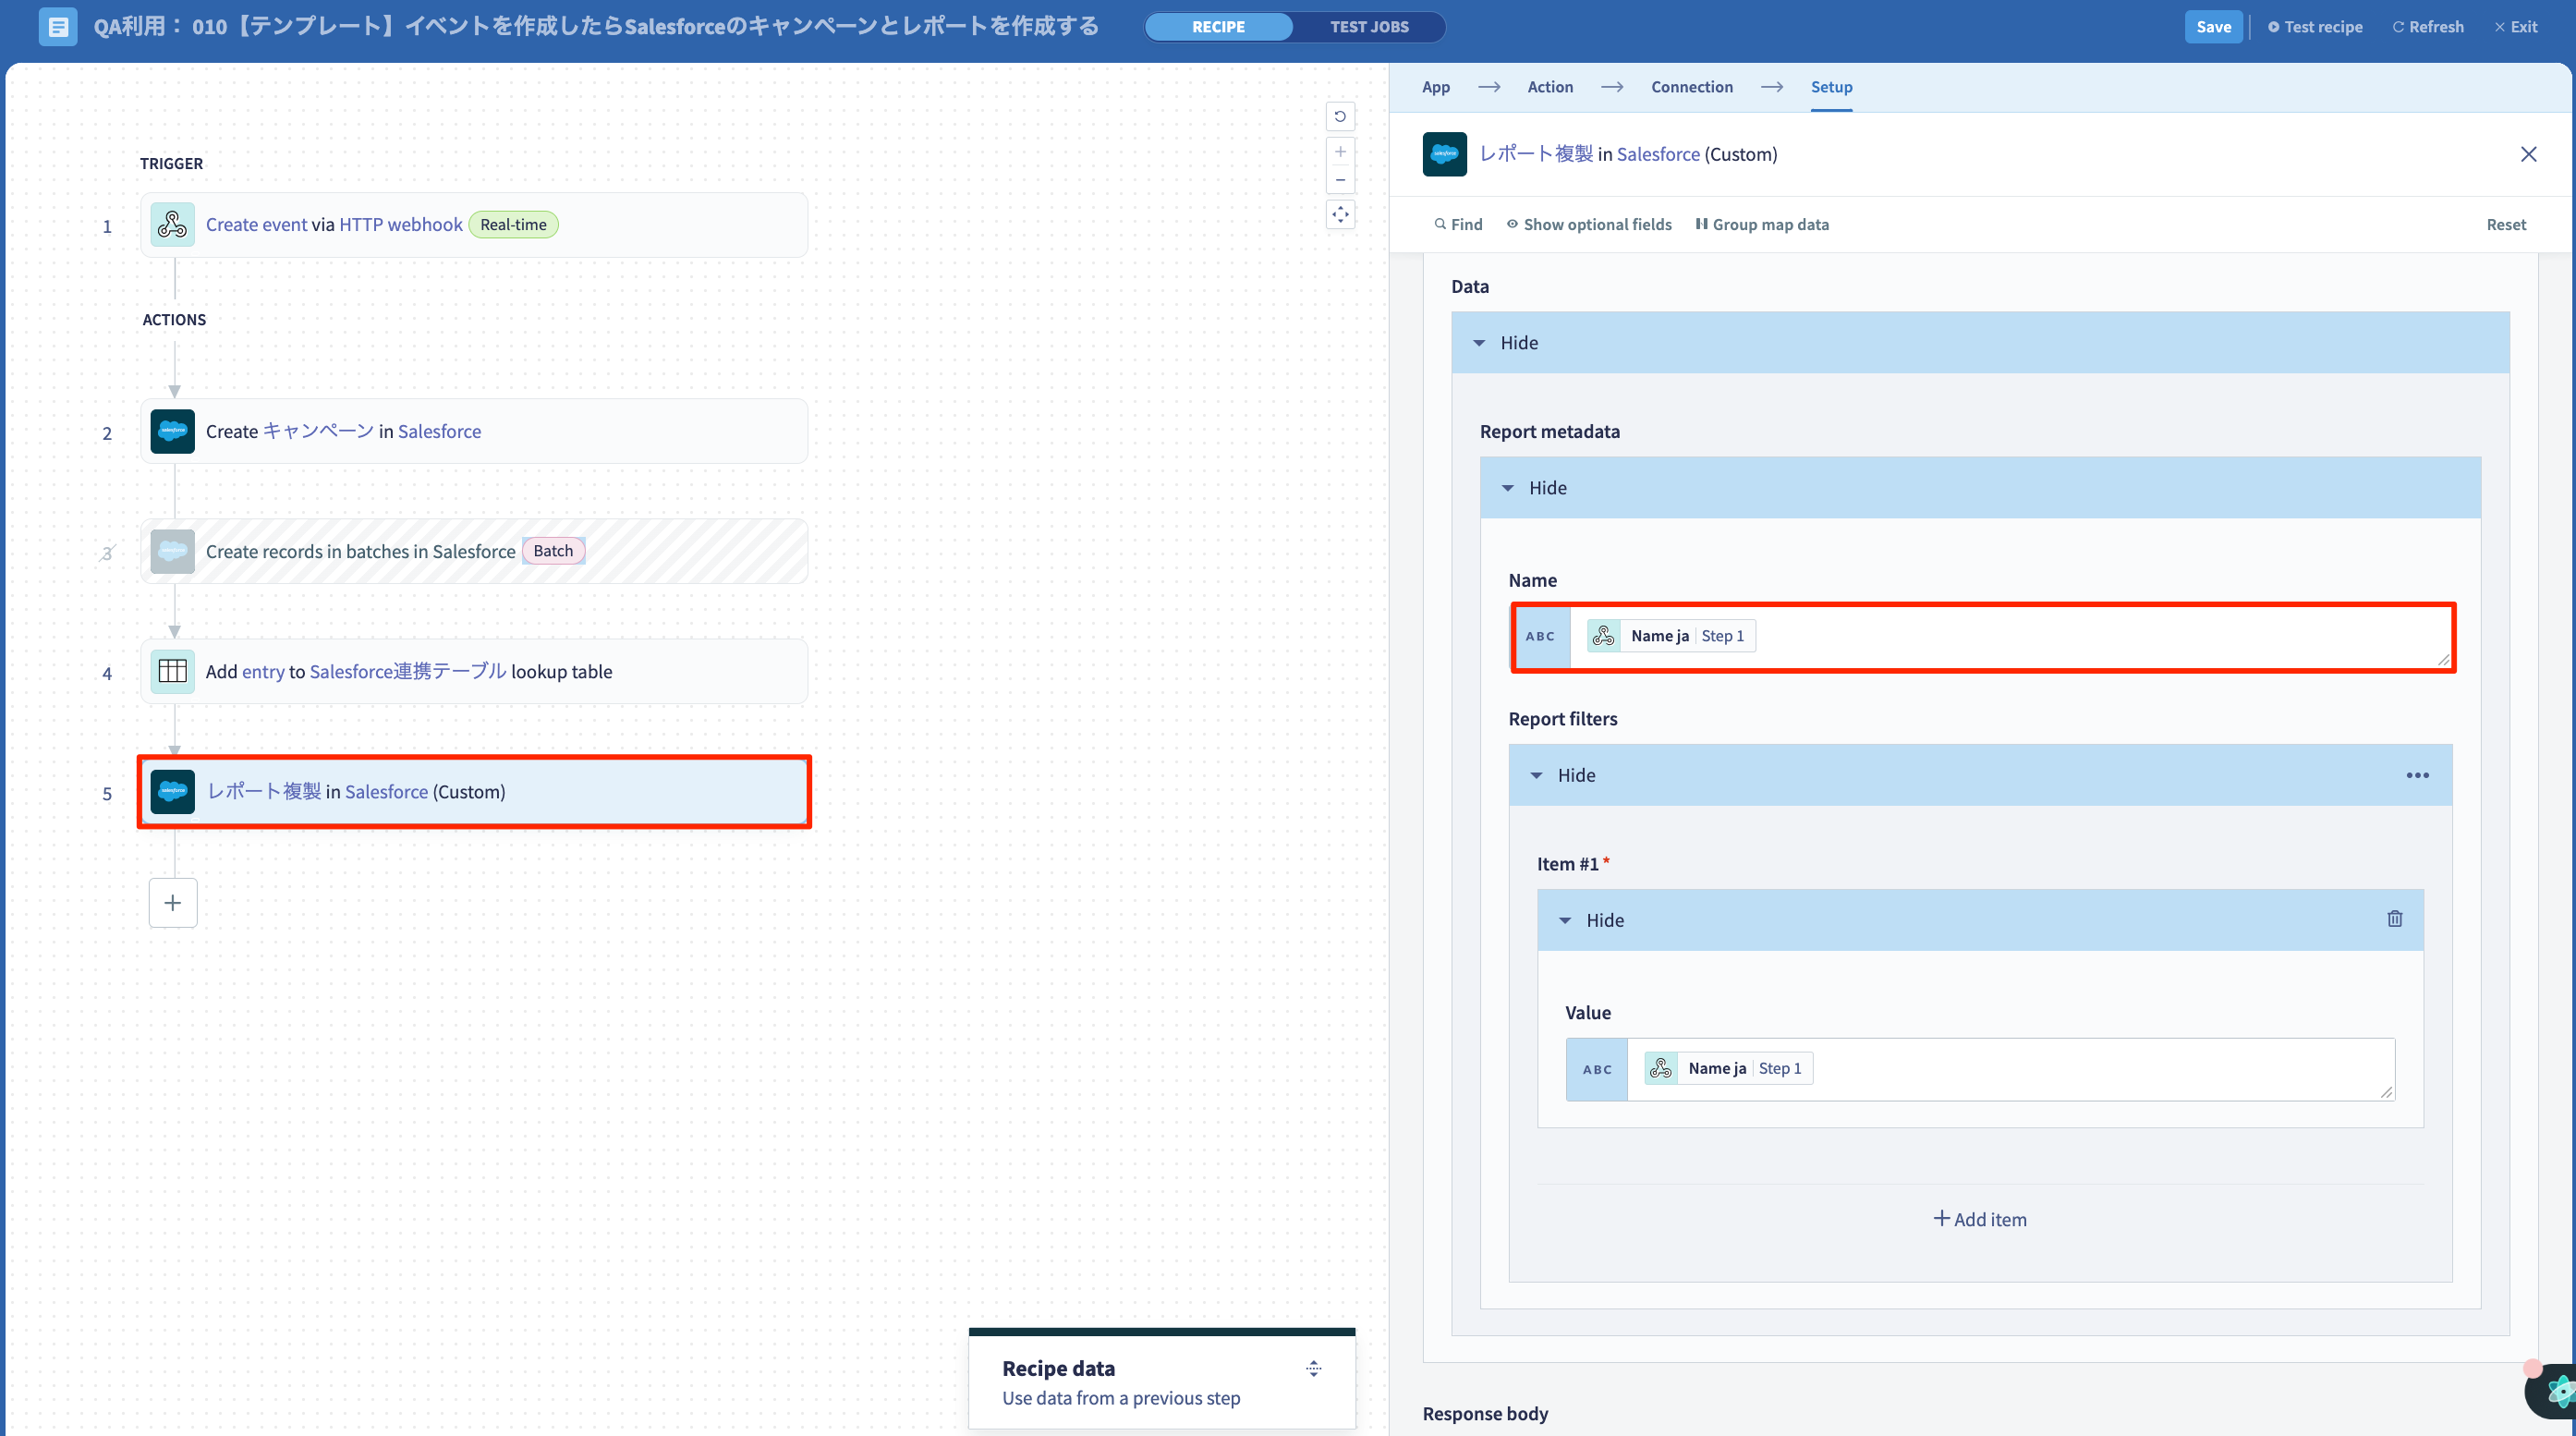Click lookup table icon in step 4

[x=172, y=671]
